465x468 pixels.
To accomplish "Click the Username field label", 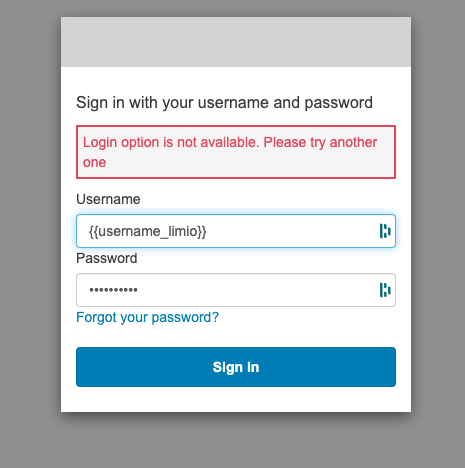I will (108, 199).
